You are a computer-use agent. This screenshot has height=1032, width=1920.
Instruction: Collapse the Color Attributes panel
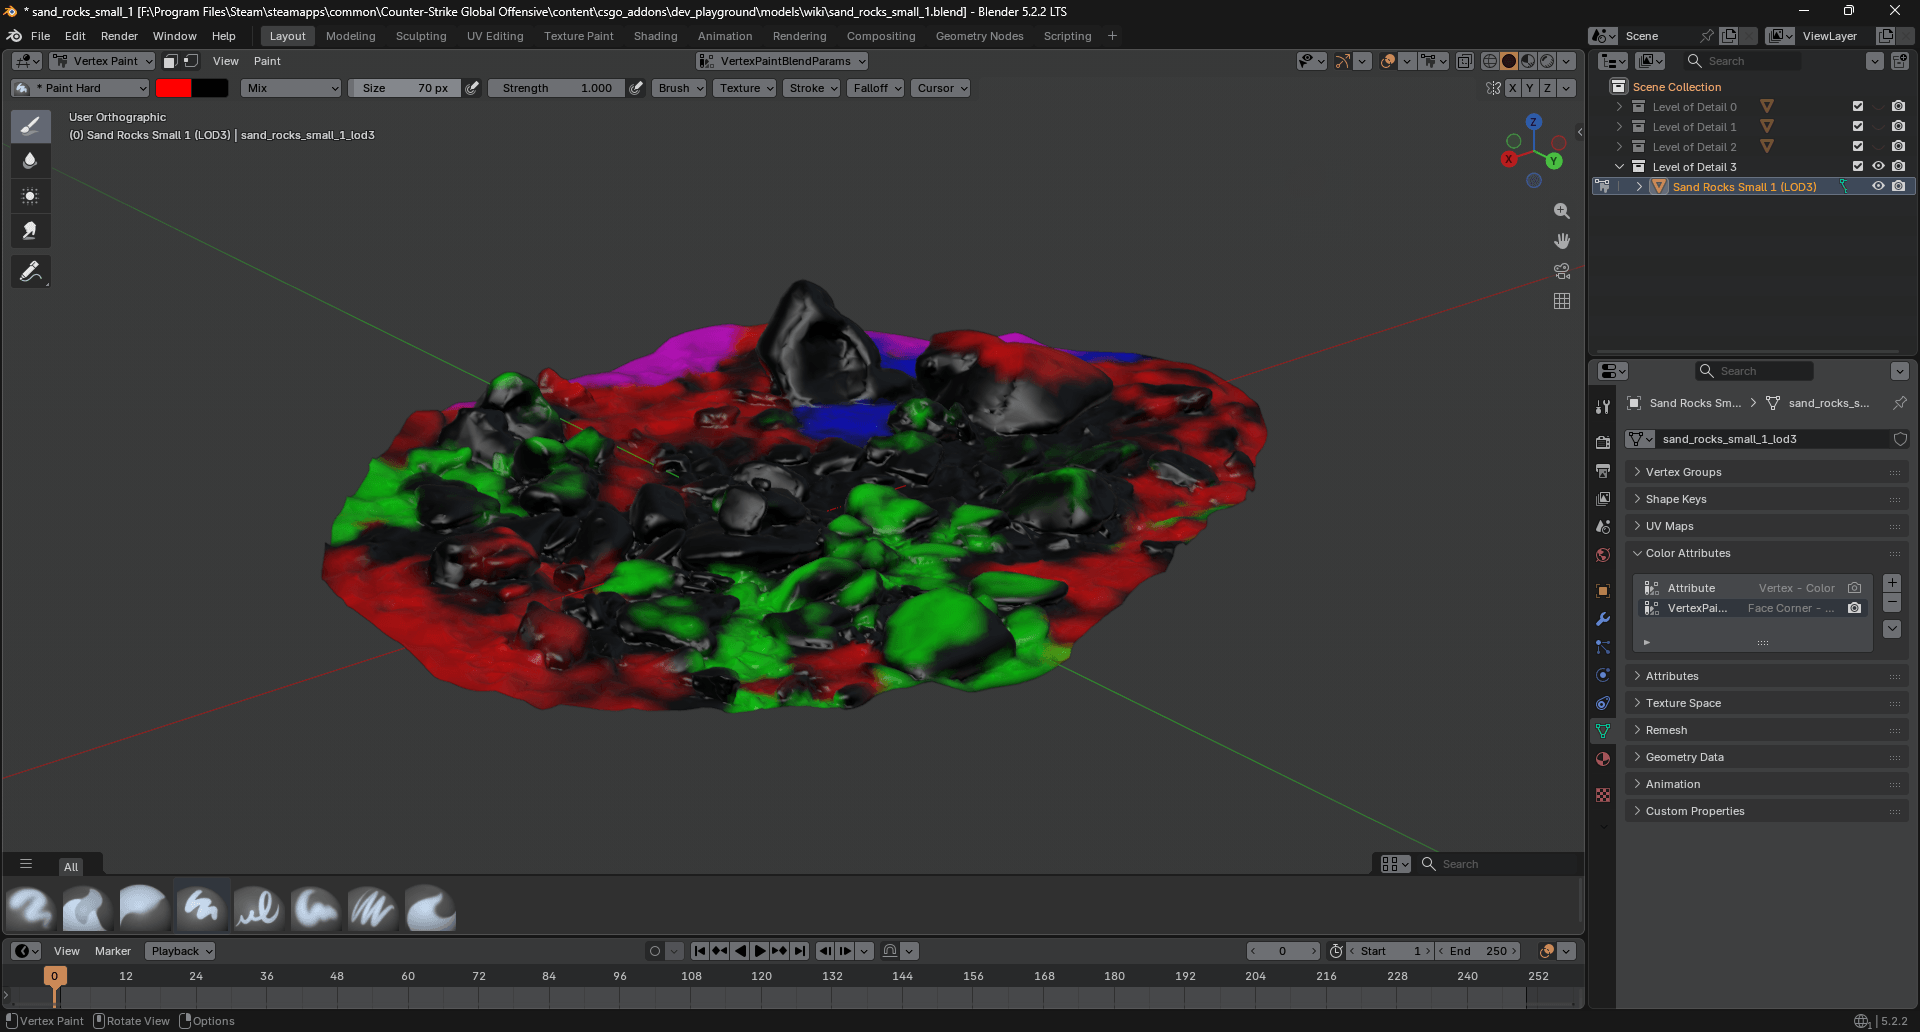tap(1767, 553)
